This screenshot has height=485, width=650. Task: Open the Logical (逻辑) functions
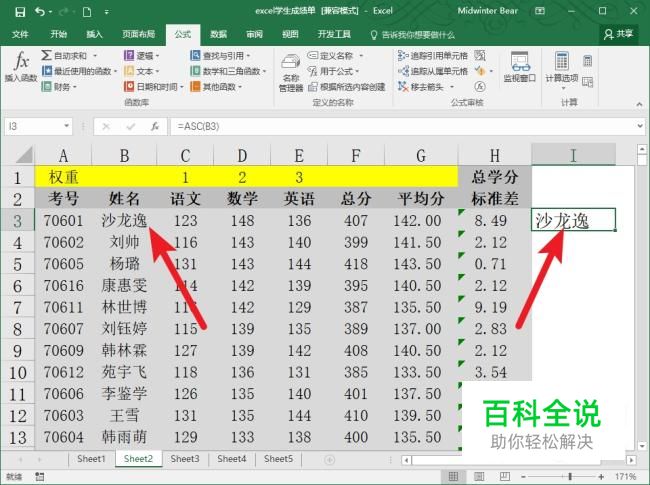tap(141, 56)
